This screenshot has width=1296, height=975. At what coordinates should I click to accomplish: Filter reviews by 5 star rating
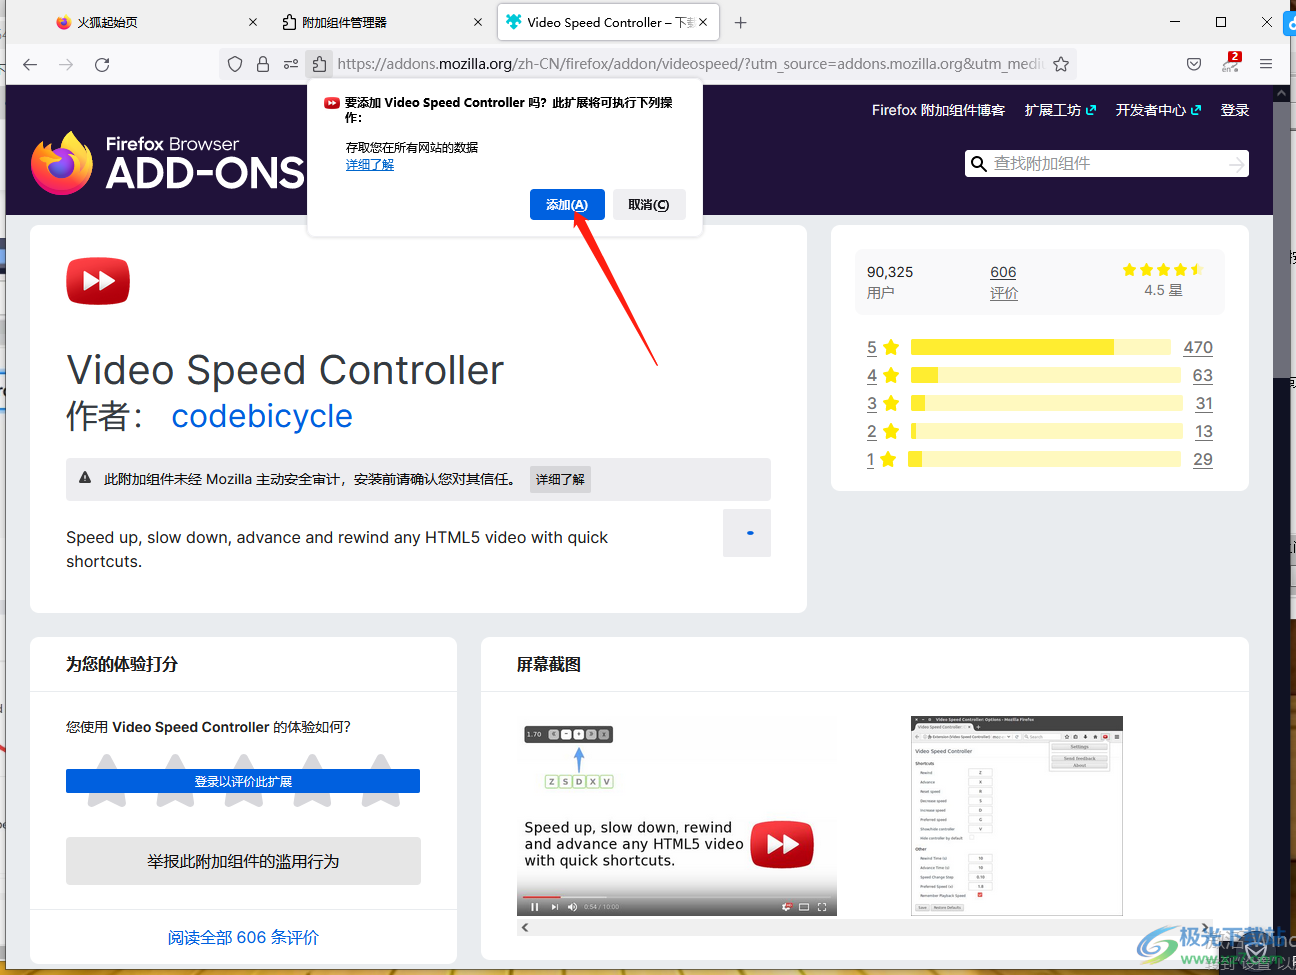pos(883,347)
